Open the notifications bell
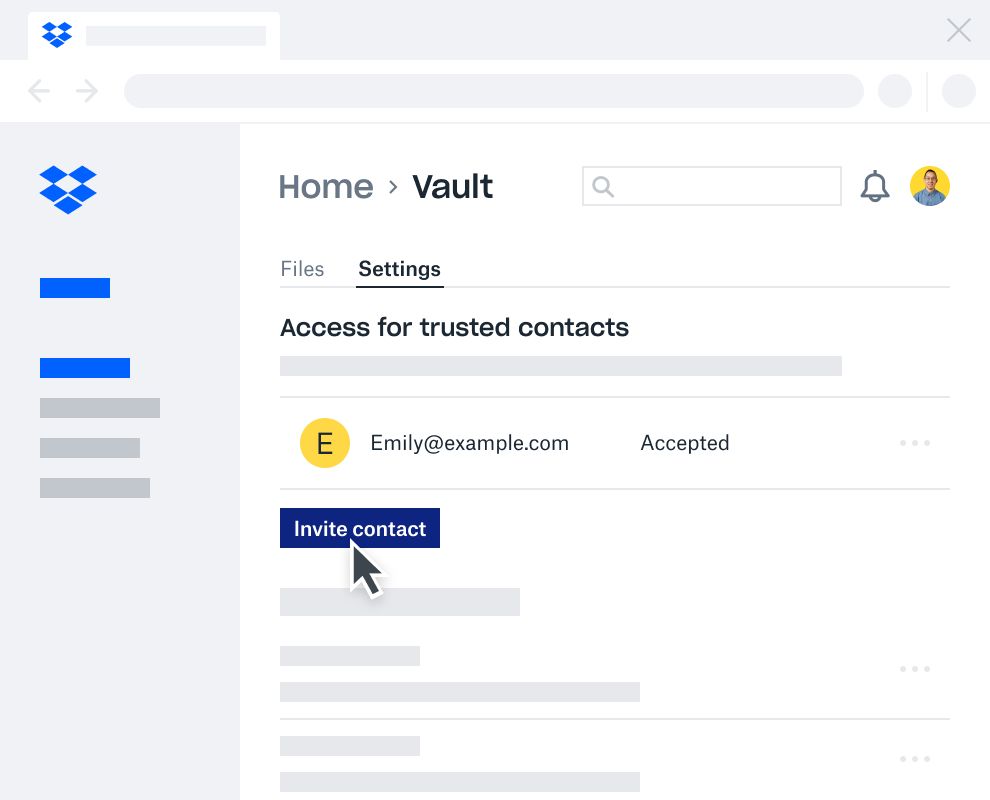 coord(875,186)
